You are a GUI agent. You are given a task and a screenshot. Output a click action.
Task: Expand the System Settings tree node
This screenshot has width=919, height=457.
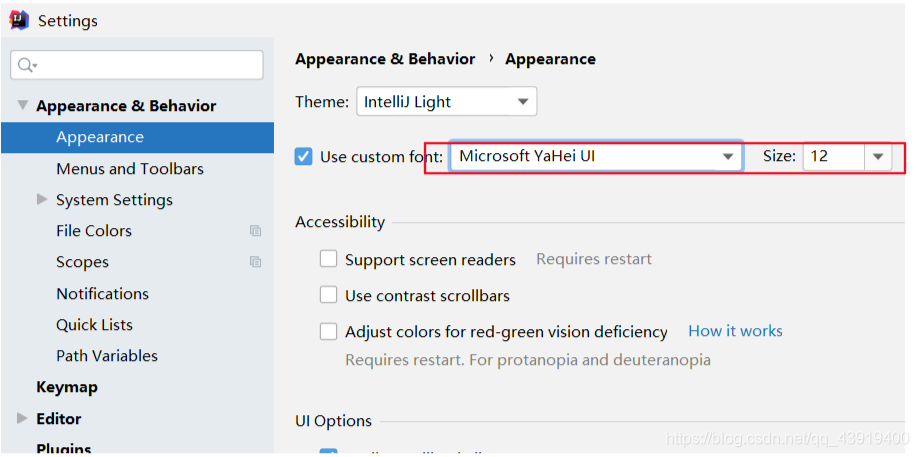[x=42, y=199]
